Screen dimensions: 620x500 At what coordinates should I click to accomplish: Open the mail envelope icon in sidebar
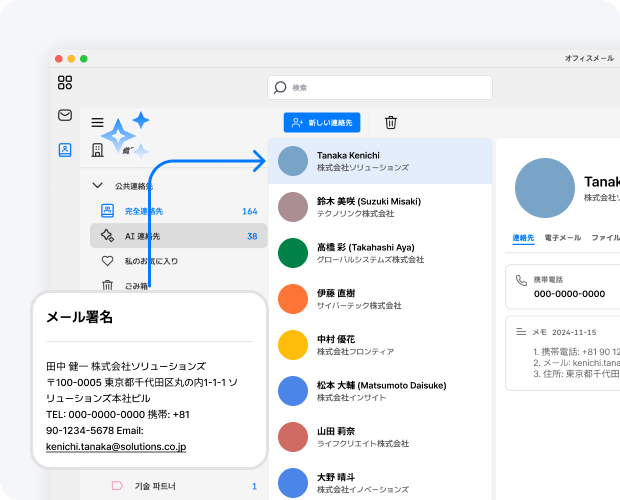point(65,116)
